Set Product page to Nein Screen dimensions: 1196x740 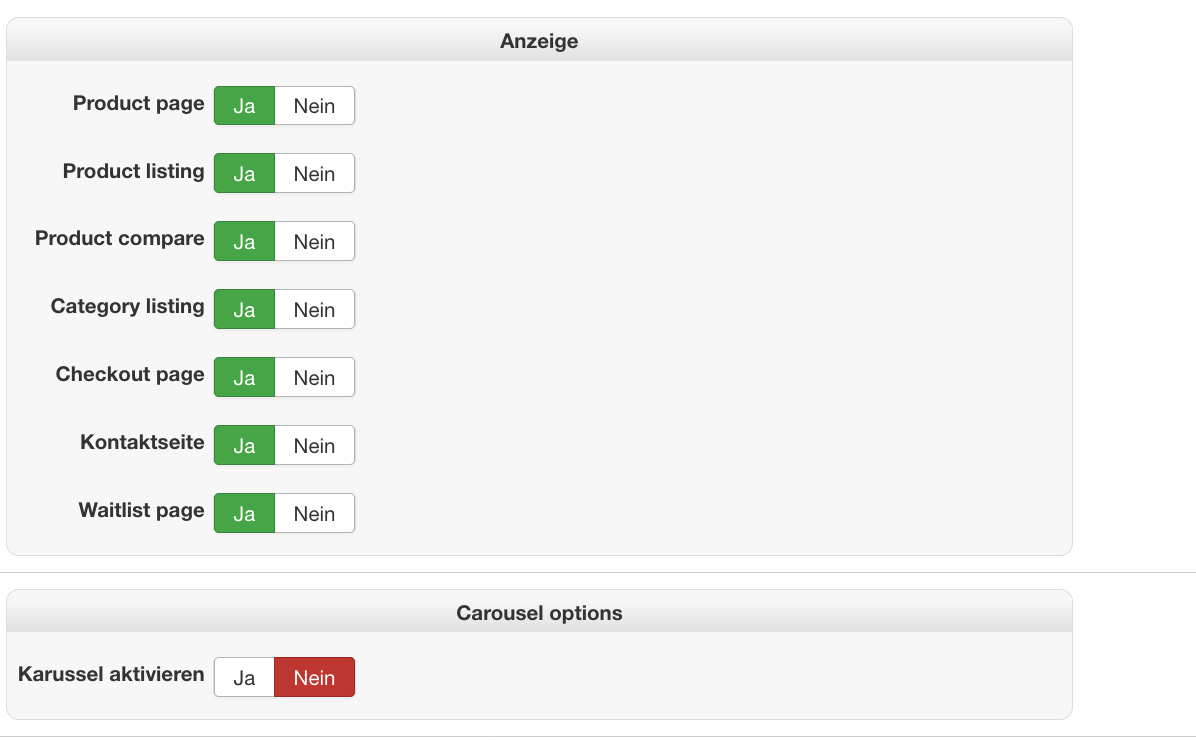click(314, 106)
